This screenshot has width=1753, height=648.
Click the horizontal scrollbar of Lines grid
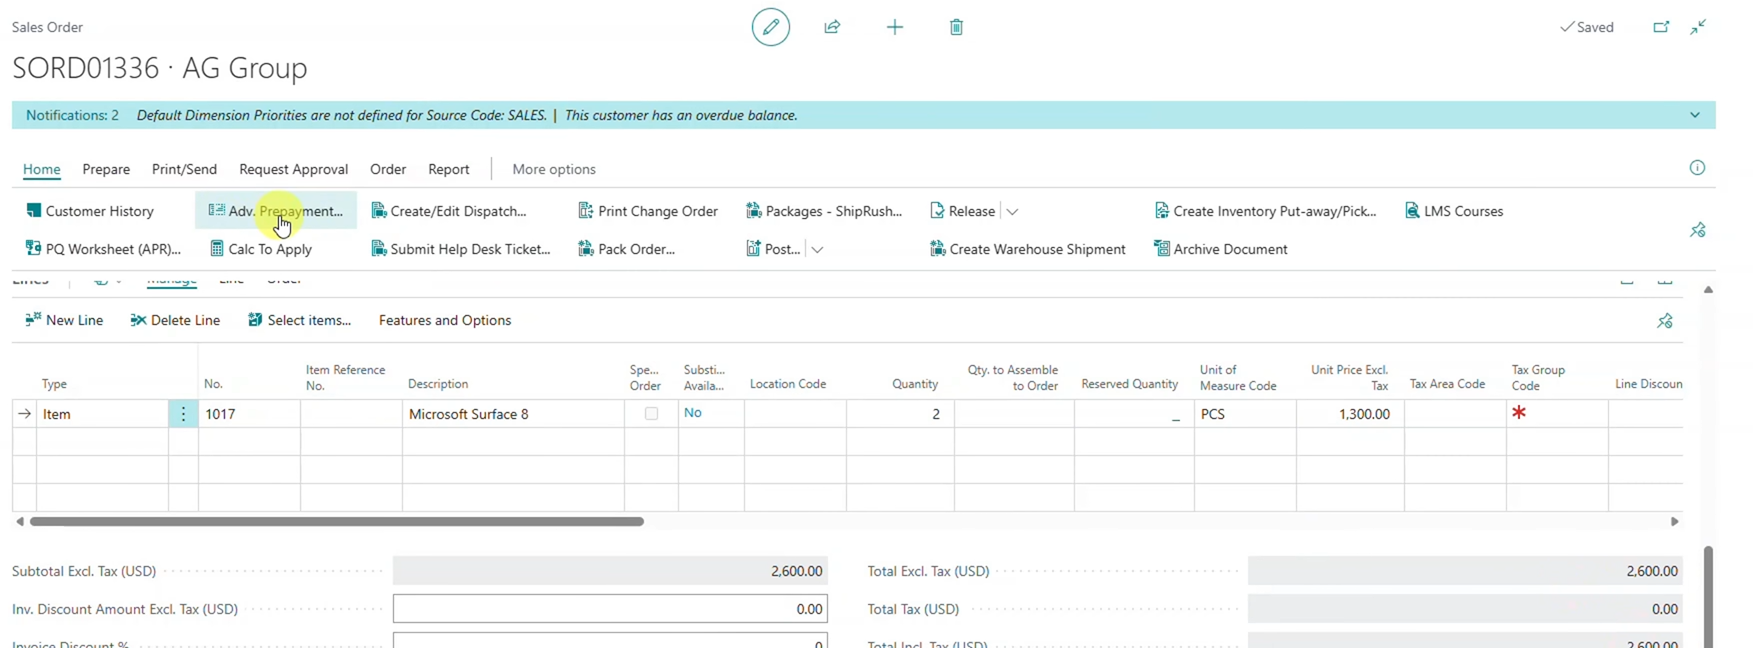point(337,521)
